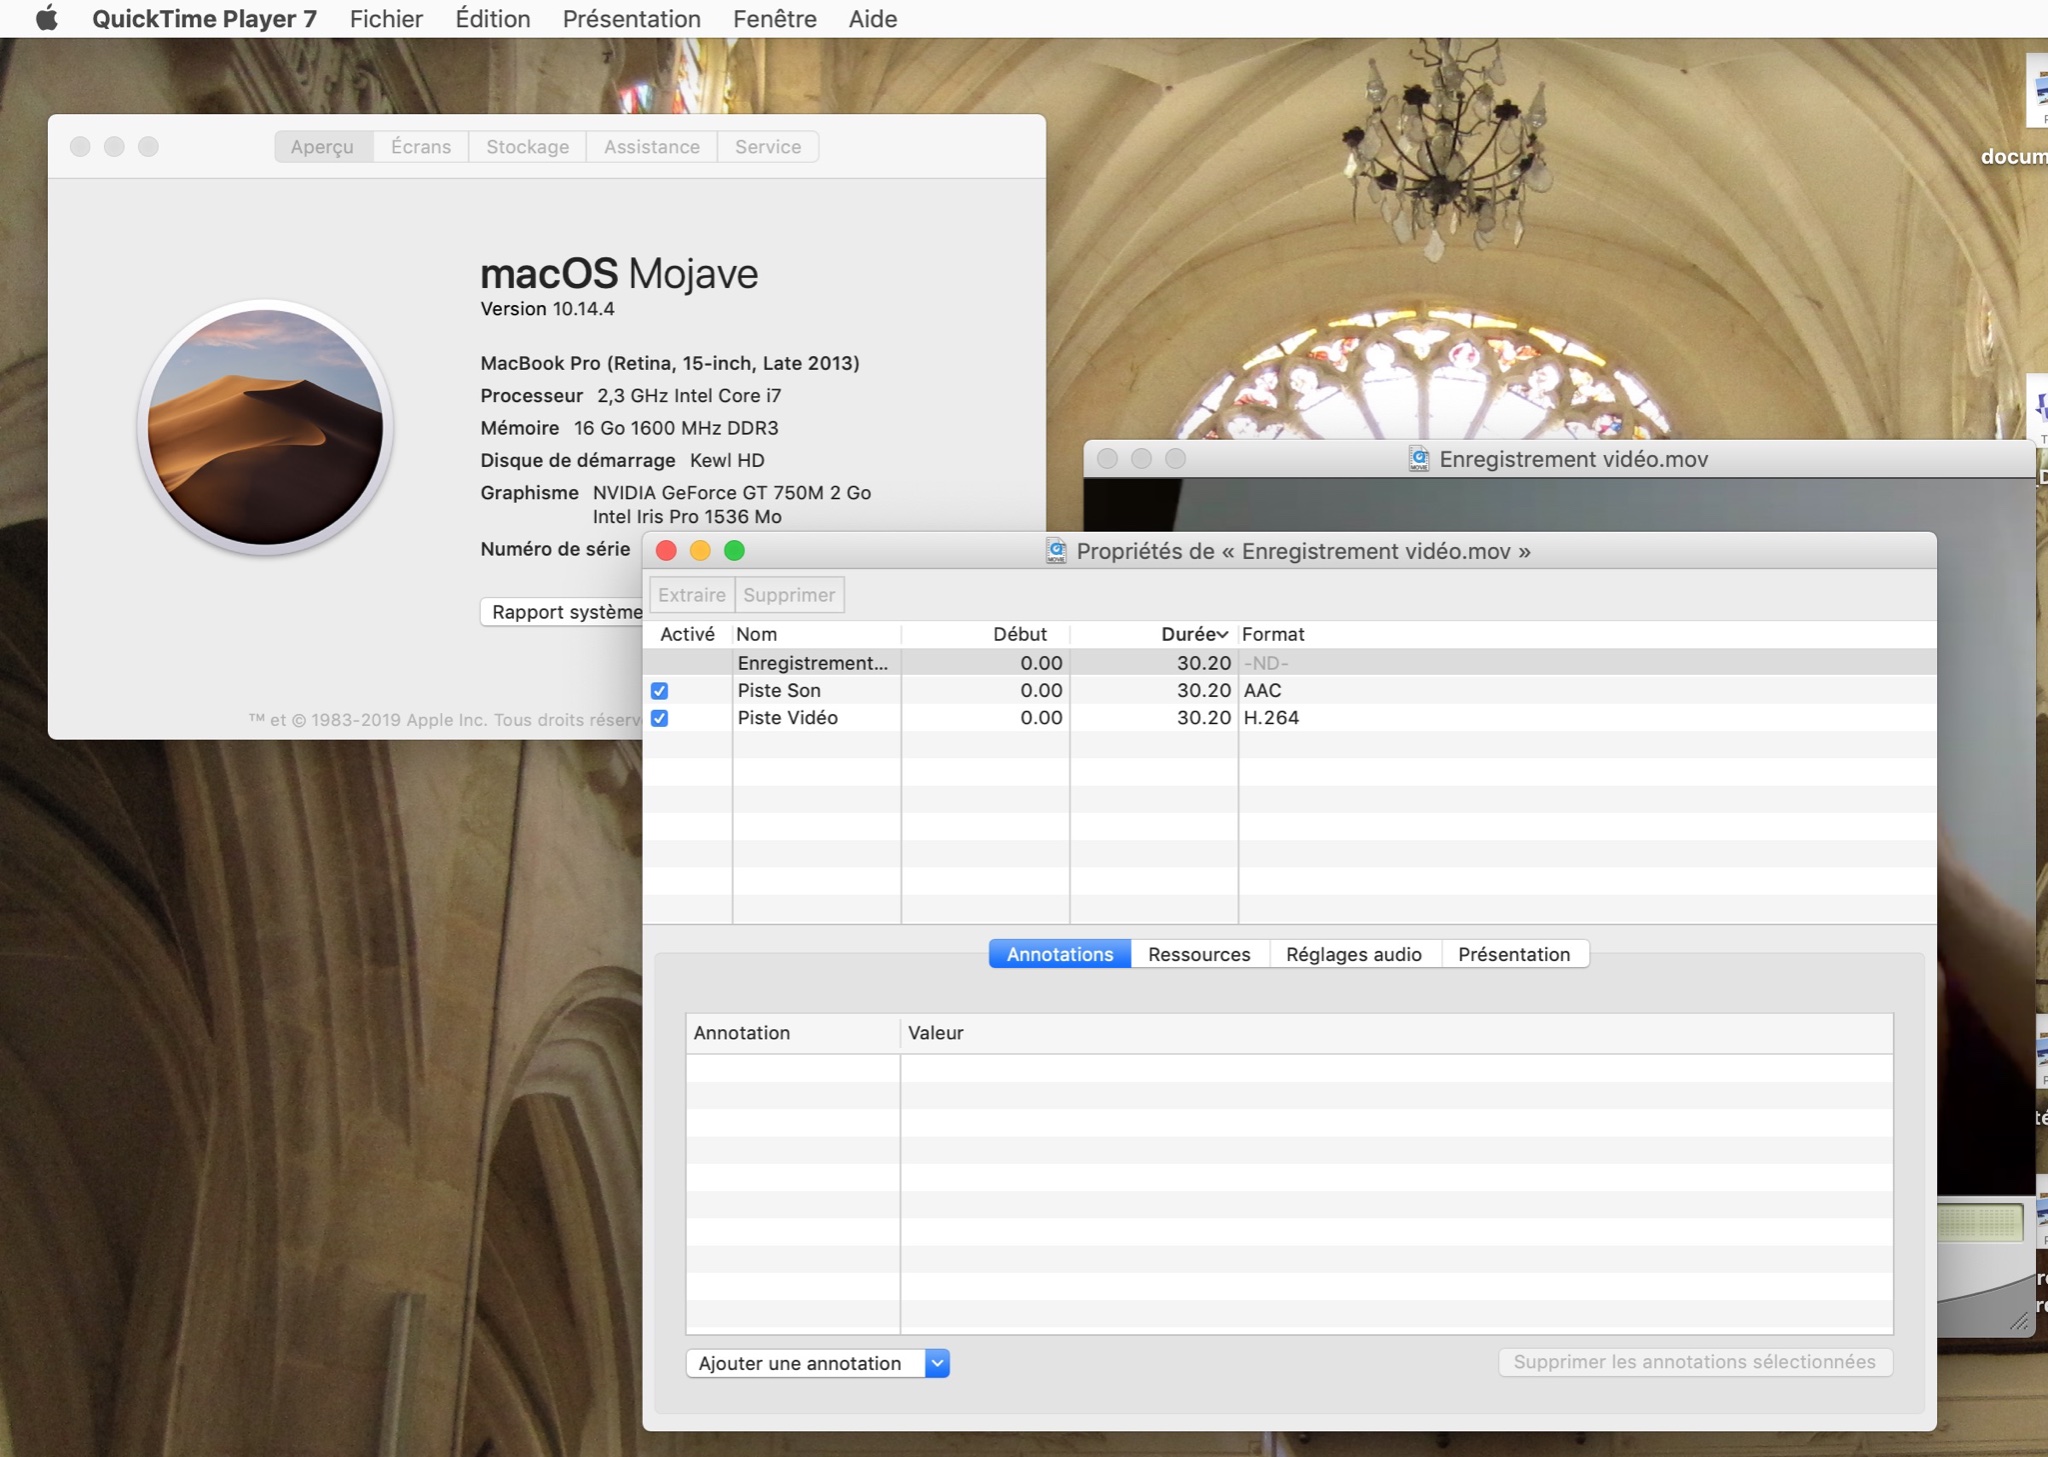Screen dimensions: 2048x1457
Task: Open the Apple menu icon
Action: tap(46, 18)
